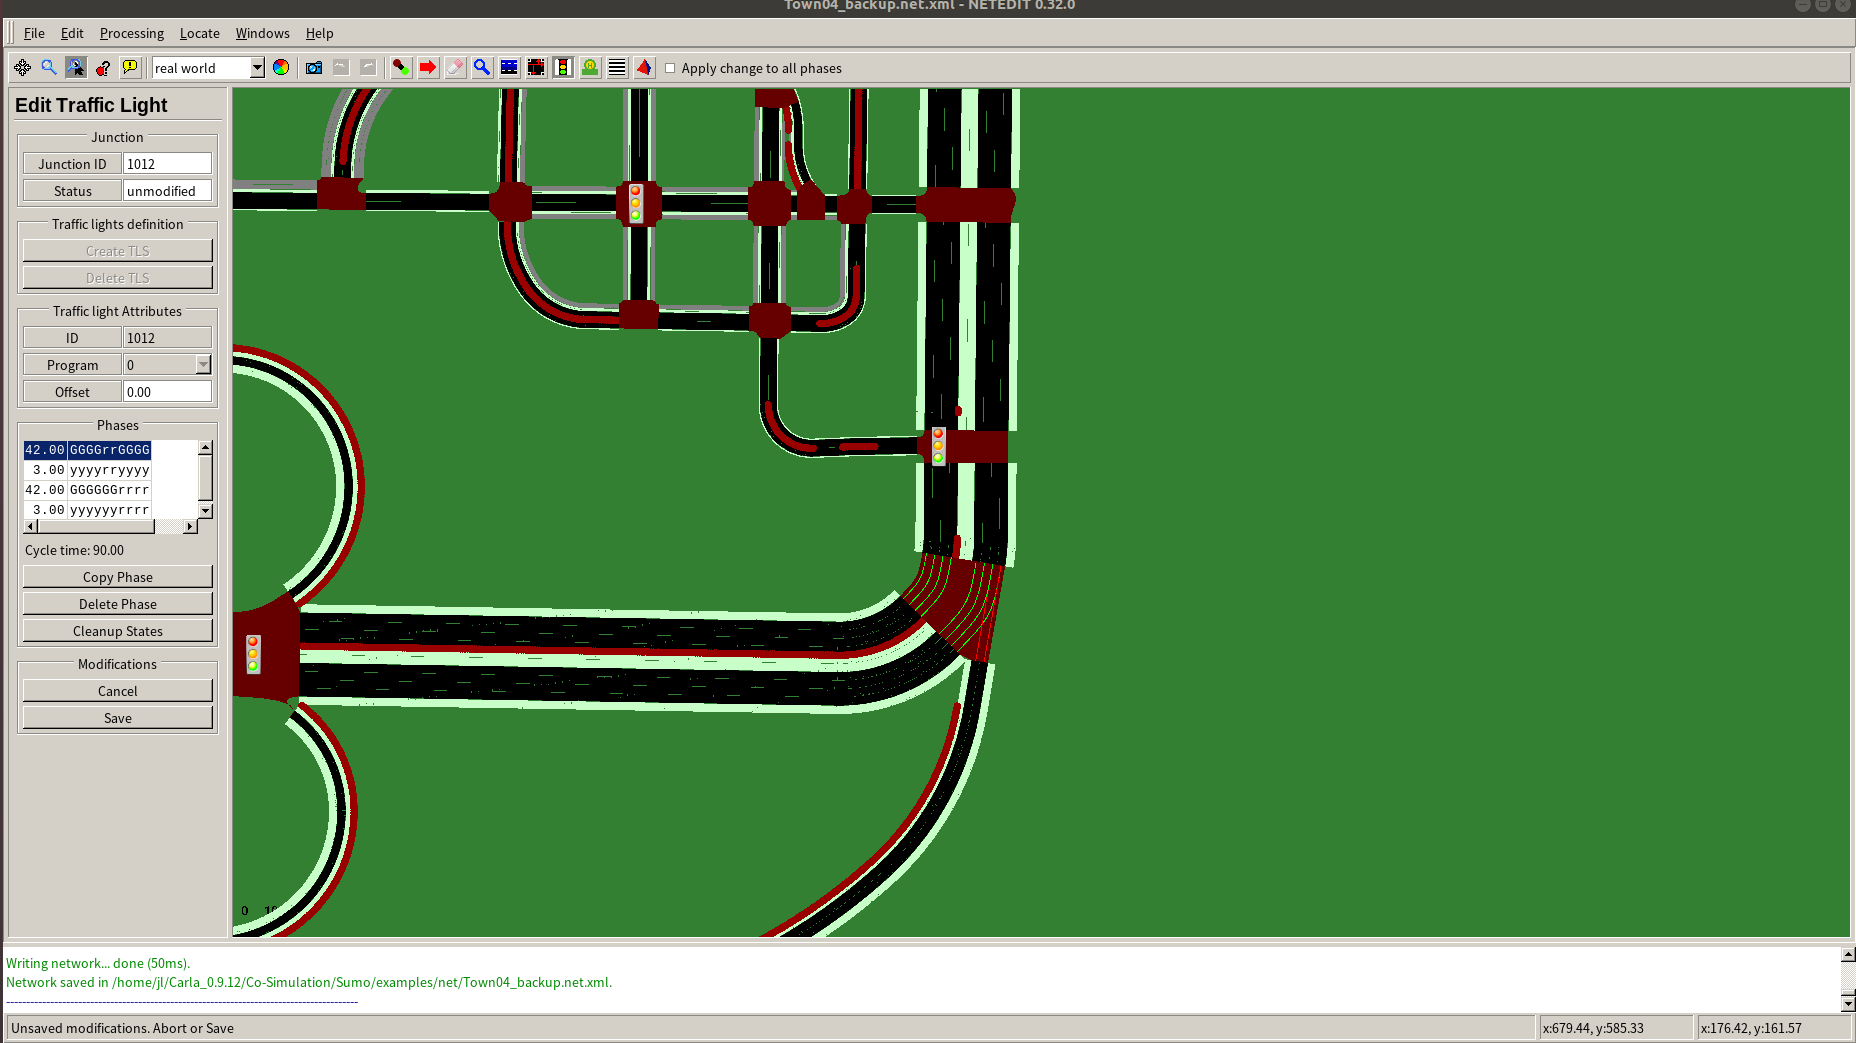1856x1043 pixels.
Task: Click the Copy Phase button
Action: pos(118,577)
